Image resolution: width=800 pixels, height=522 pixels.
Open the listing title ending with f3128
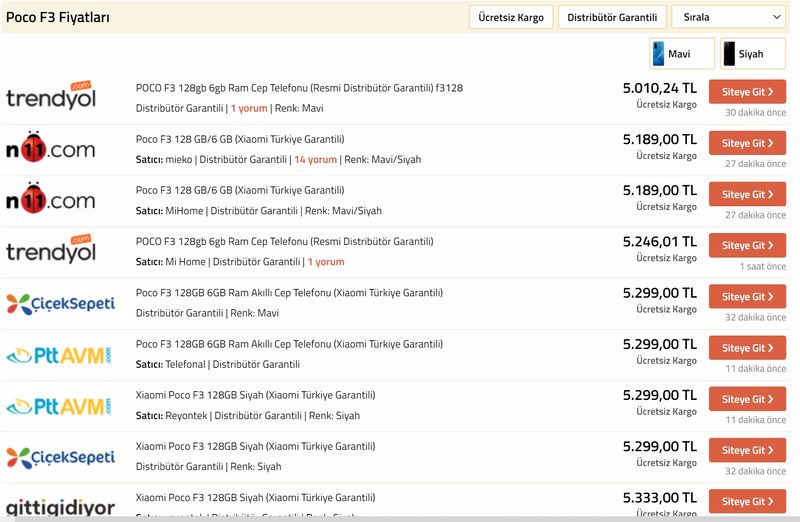299,88
